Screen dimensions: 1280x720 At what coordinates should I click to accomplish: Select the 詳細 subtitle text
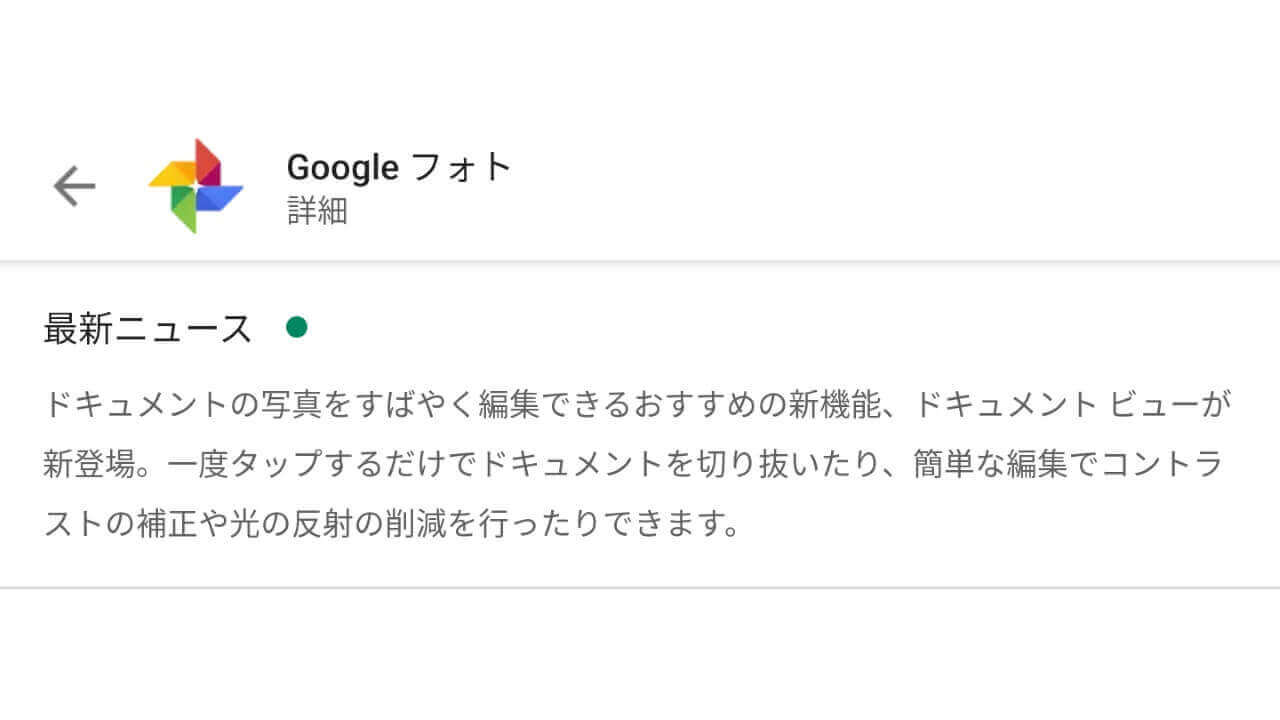(317, 211)
